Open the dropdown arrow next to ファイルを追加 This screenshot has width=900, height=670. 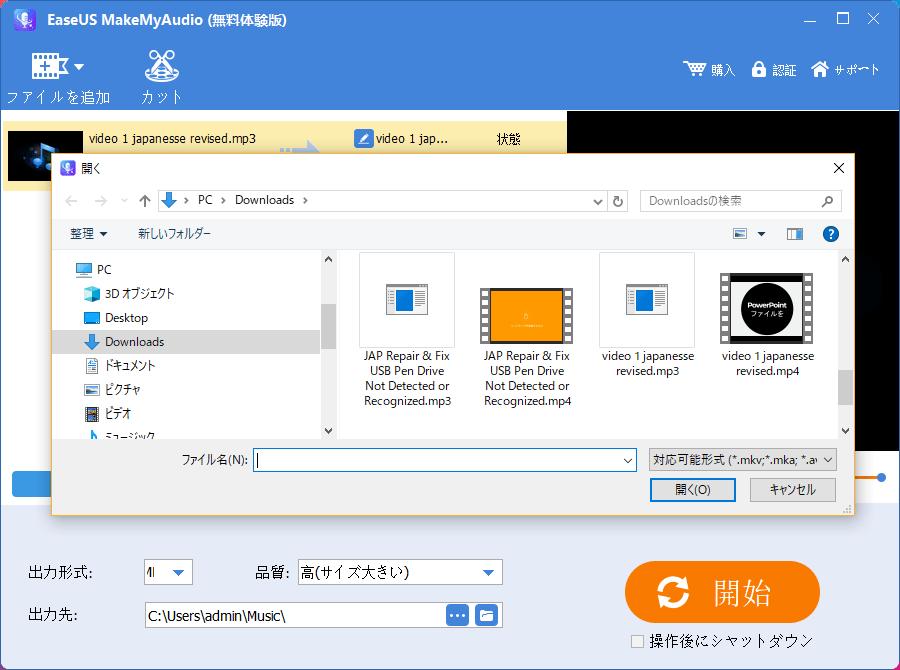[79, 67]
